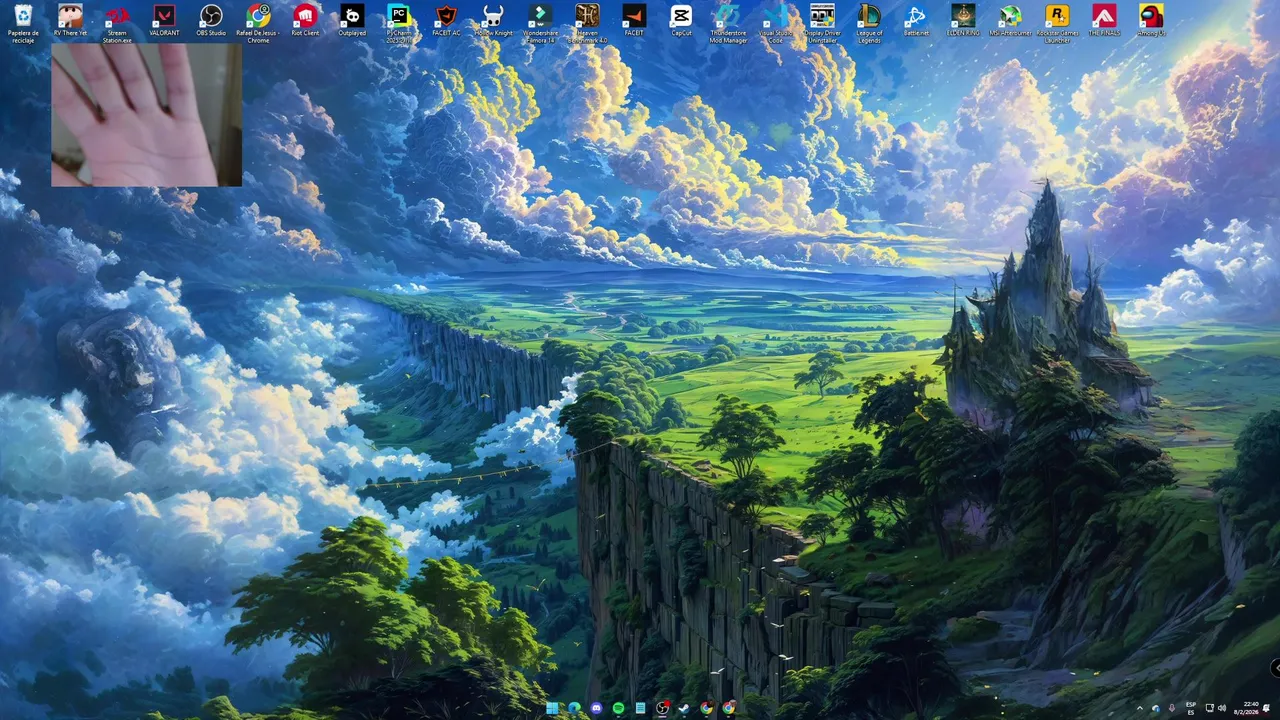This screenshot has height=720, width=1280.
Task: Select the Display Driver Uninstaller shortcut
Action: pyautogui.click(x=822, y=23)
